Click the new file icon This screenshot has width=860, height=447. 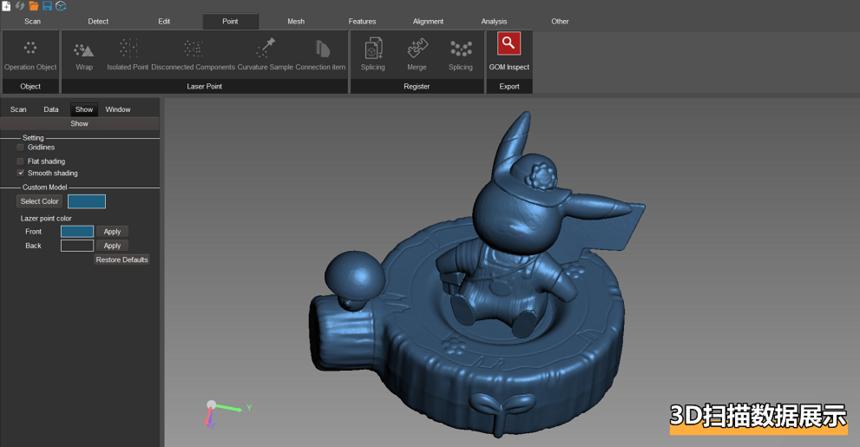[6, 6]
